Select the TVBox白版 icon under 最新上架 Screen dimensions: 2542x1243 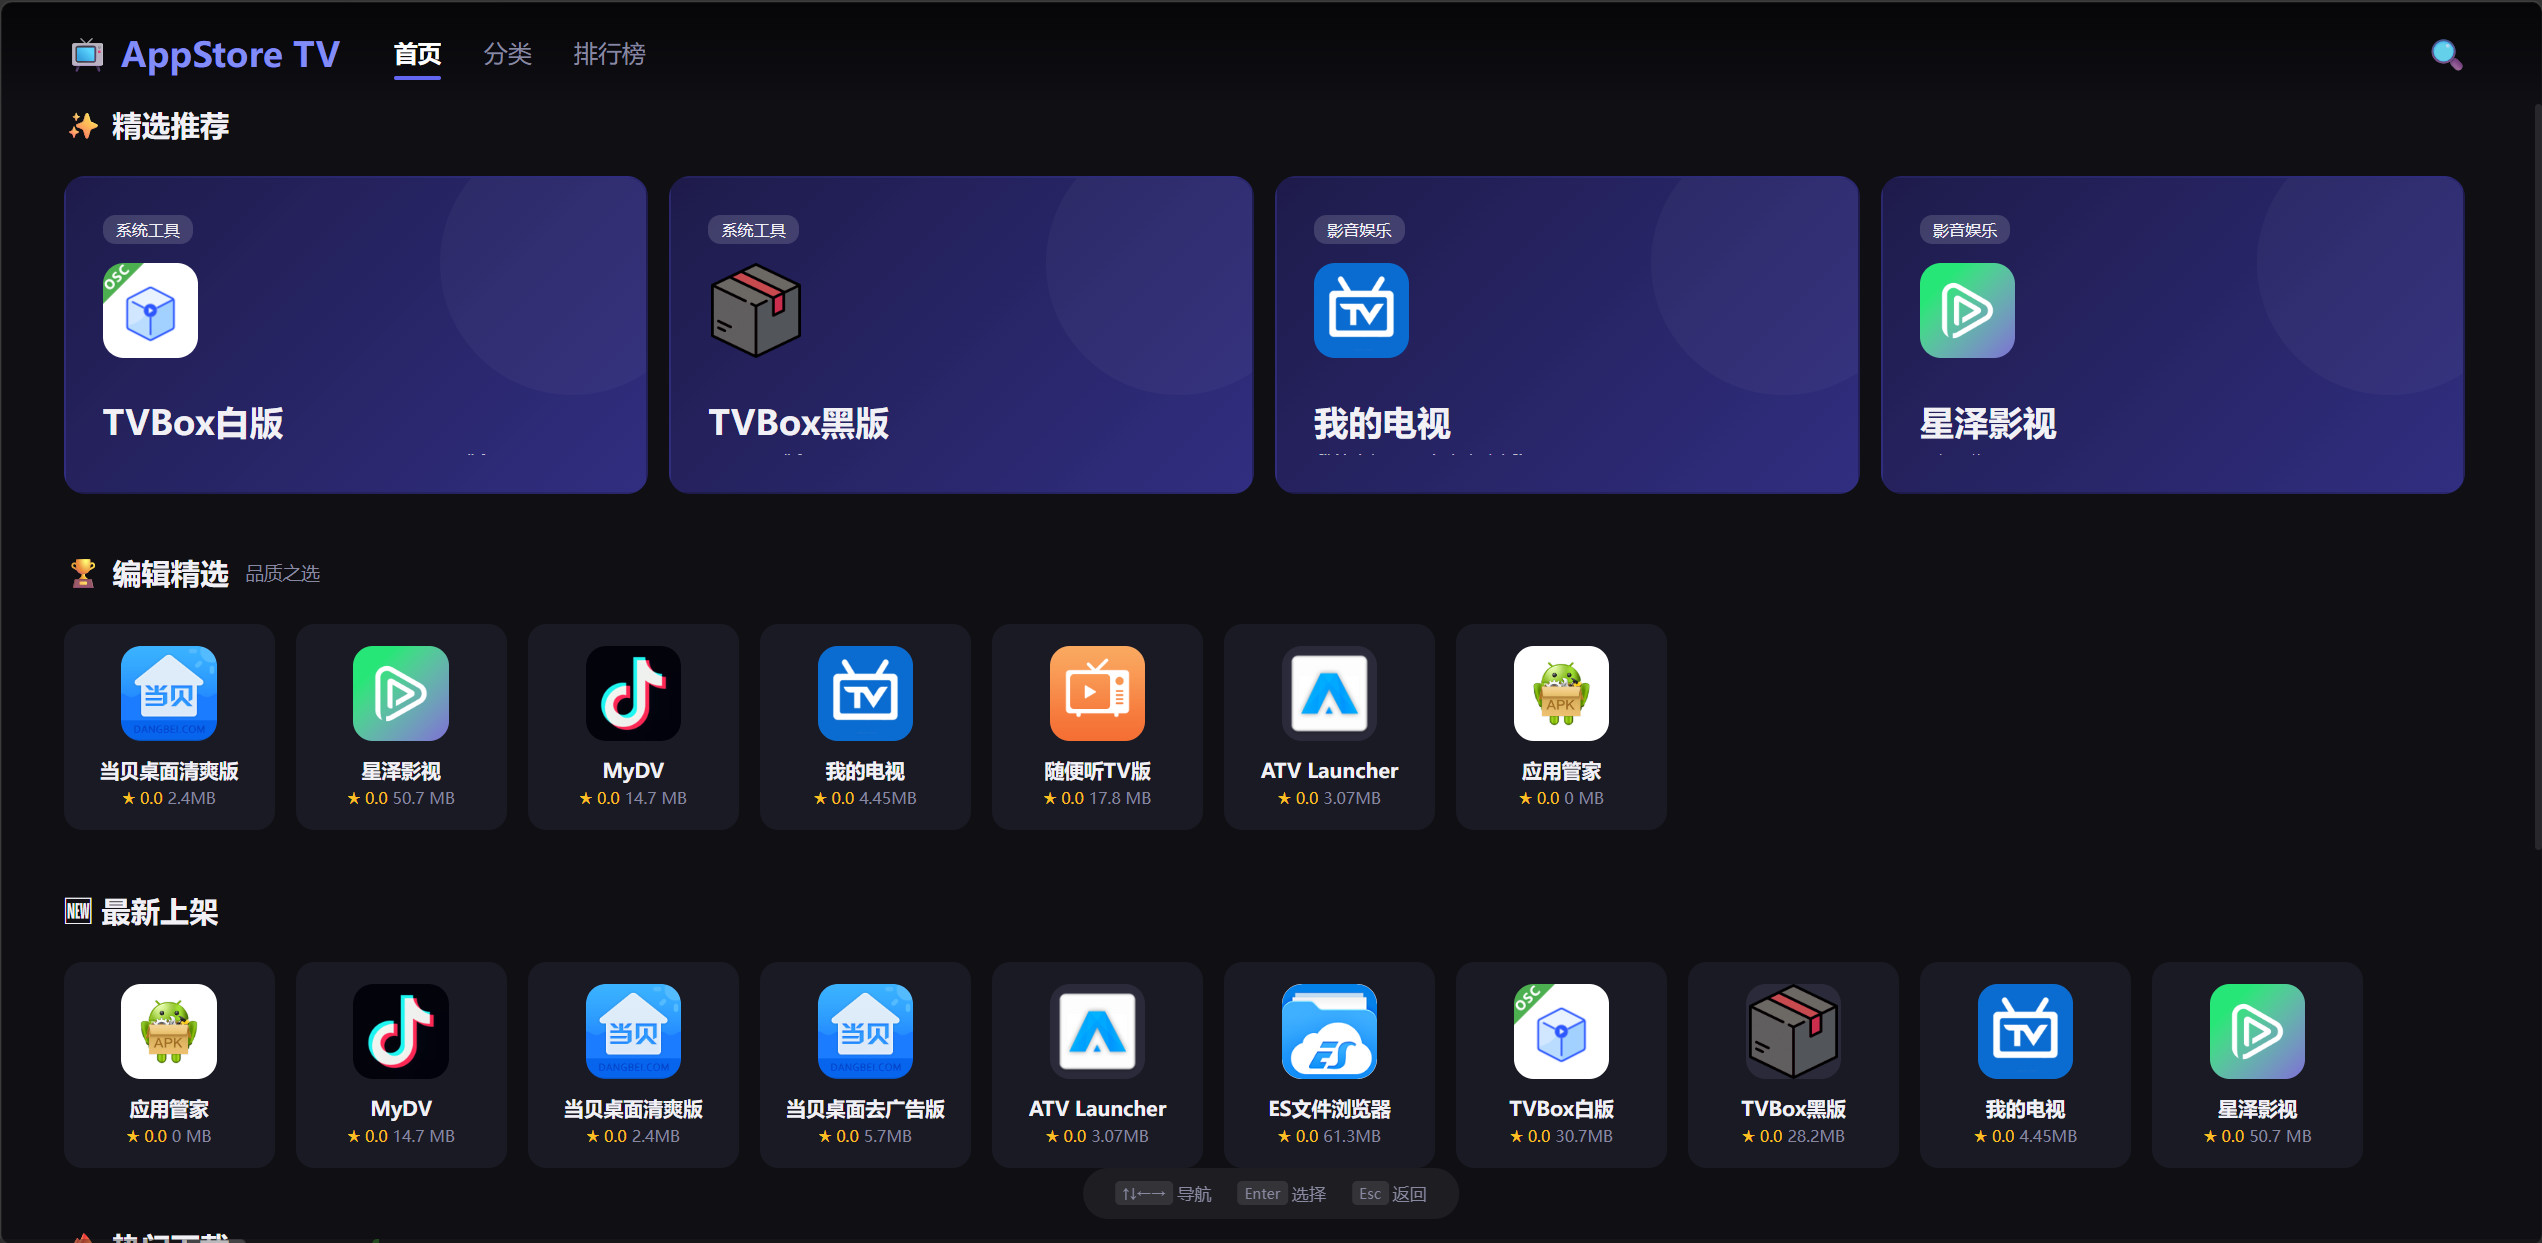click(1561, 1031)
